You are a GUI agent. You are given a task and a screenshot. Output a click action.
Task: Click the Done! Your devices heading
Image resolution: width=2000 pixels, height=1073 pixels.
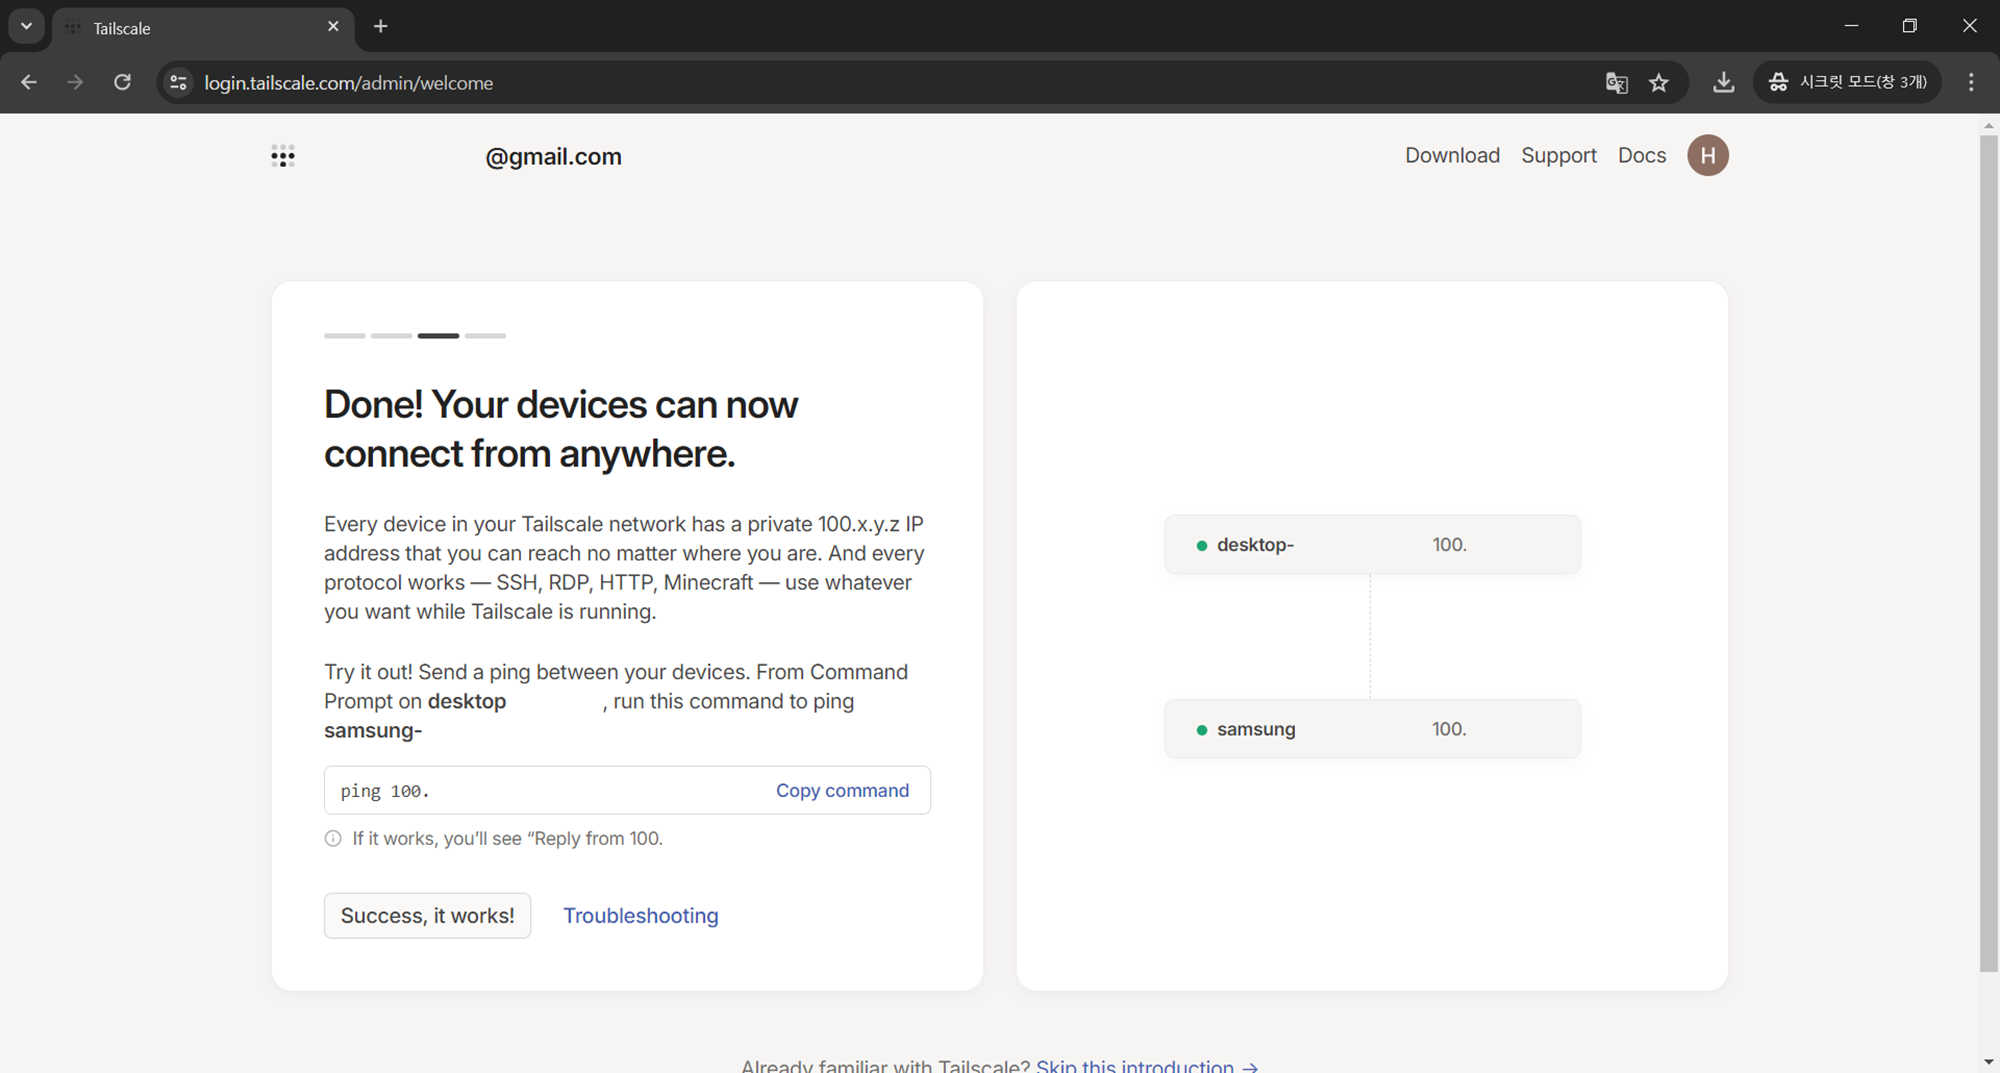[561, 429]
